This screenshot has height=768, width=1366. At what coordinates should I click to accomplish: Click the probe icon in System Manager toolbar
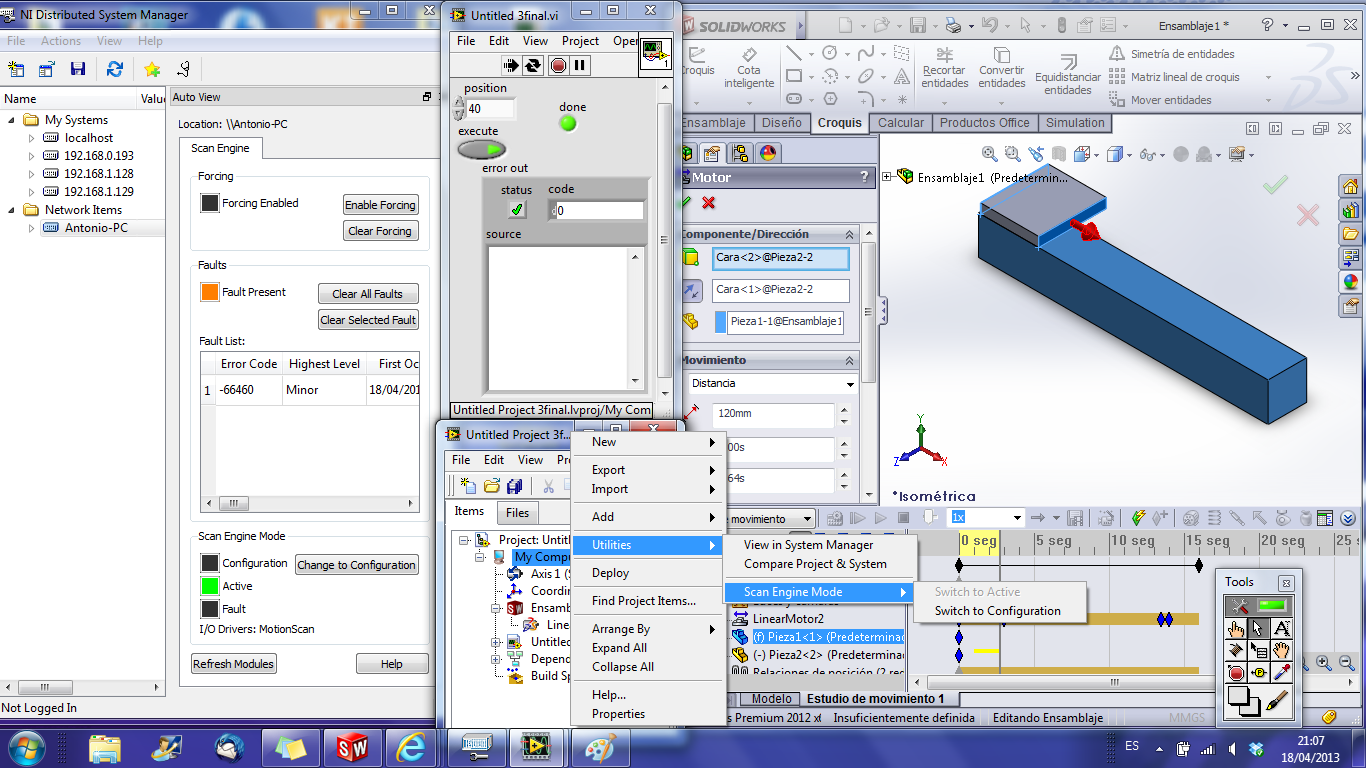pyautogui.click(x=183, y=69)
